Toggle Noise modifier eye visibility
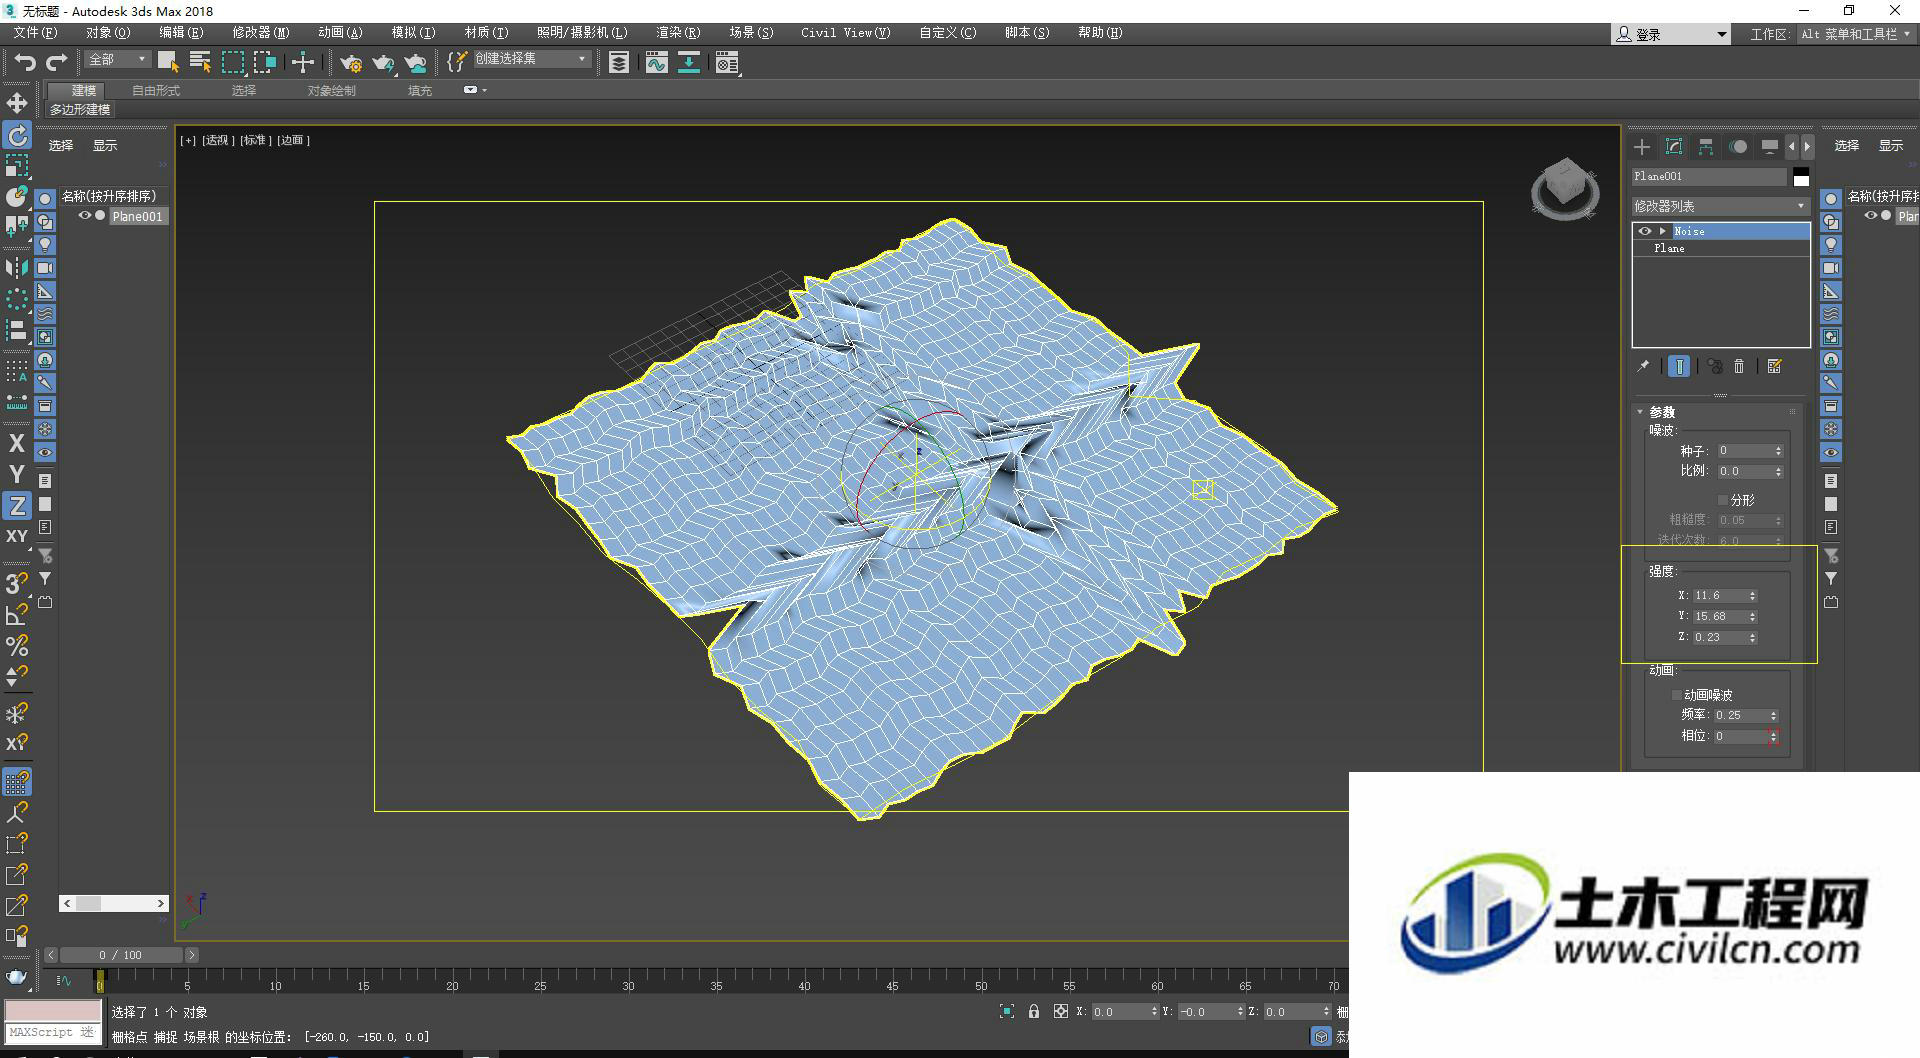 point(1645,231)
